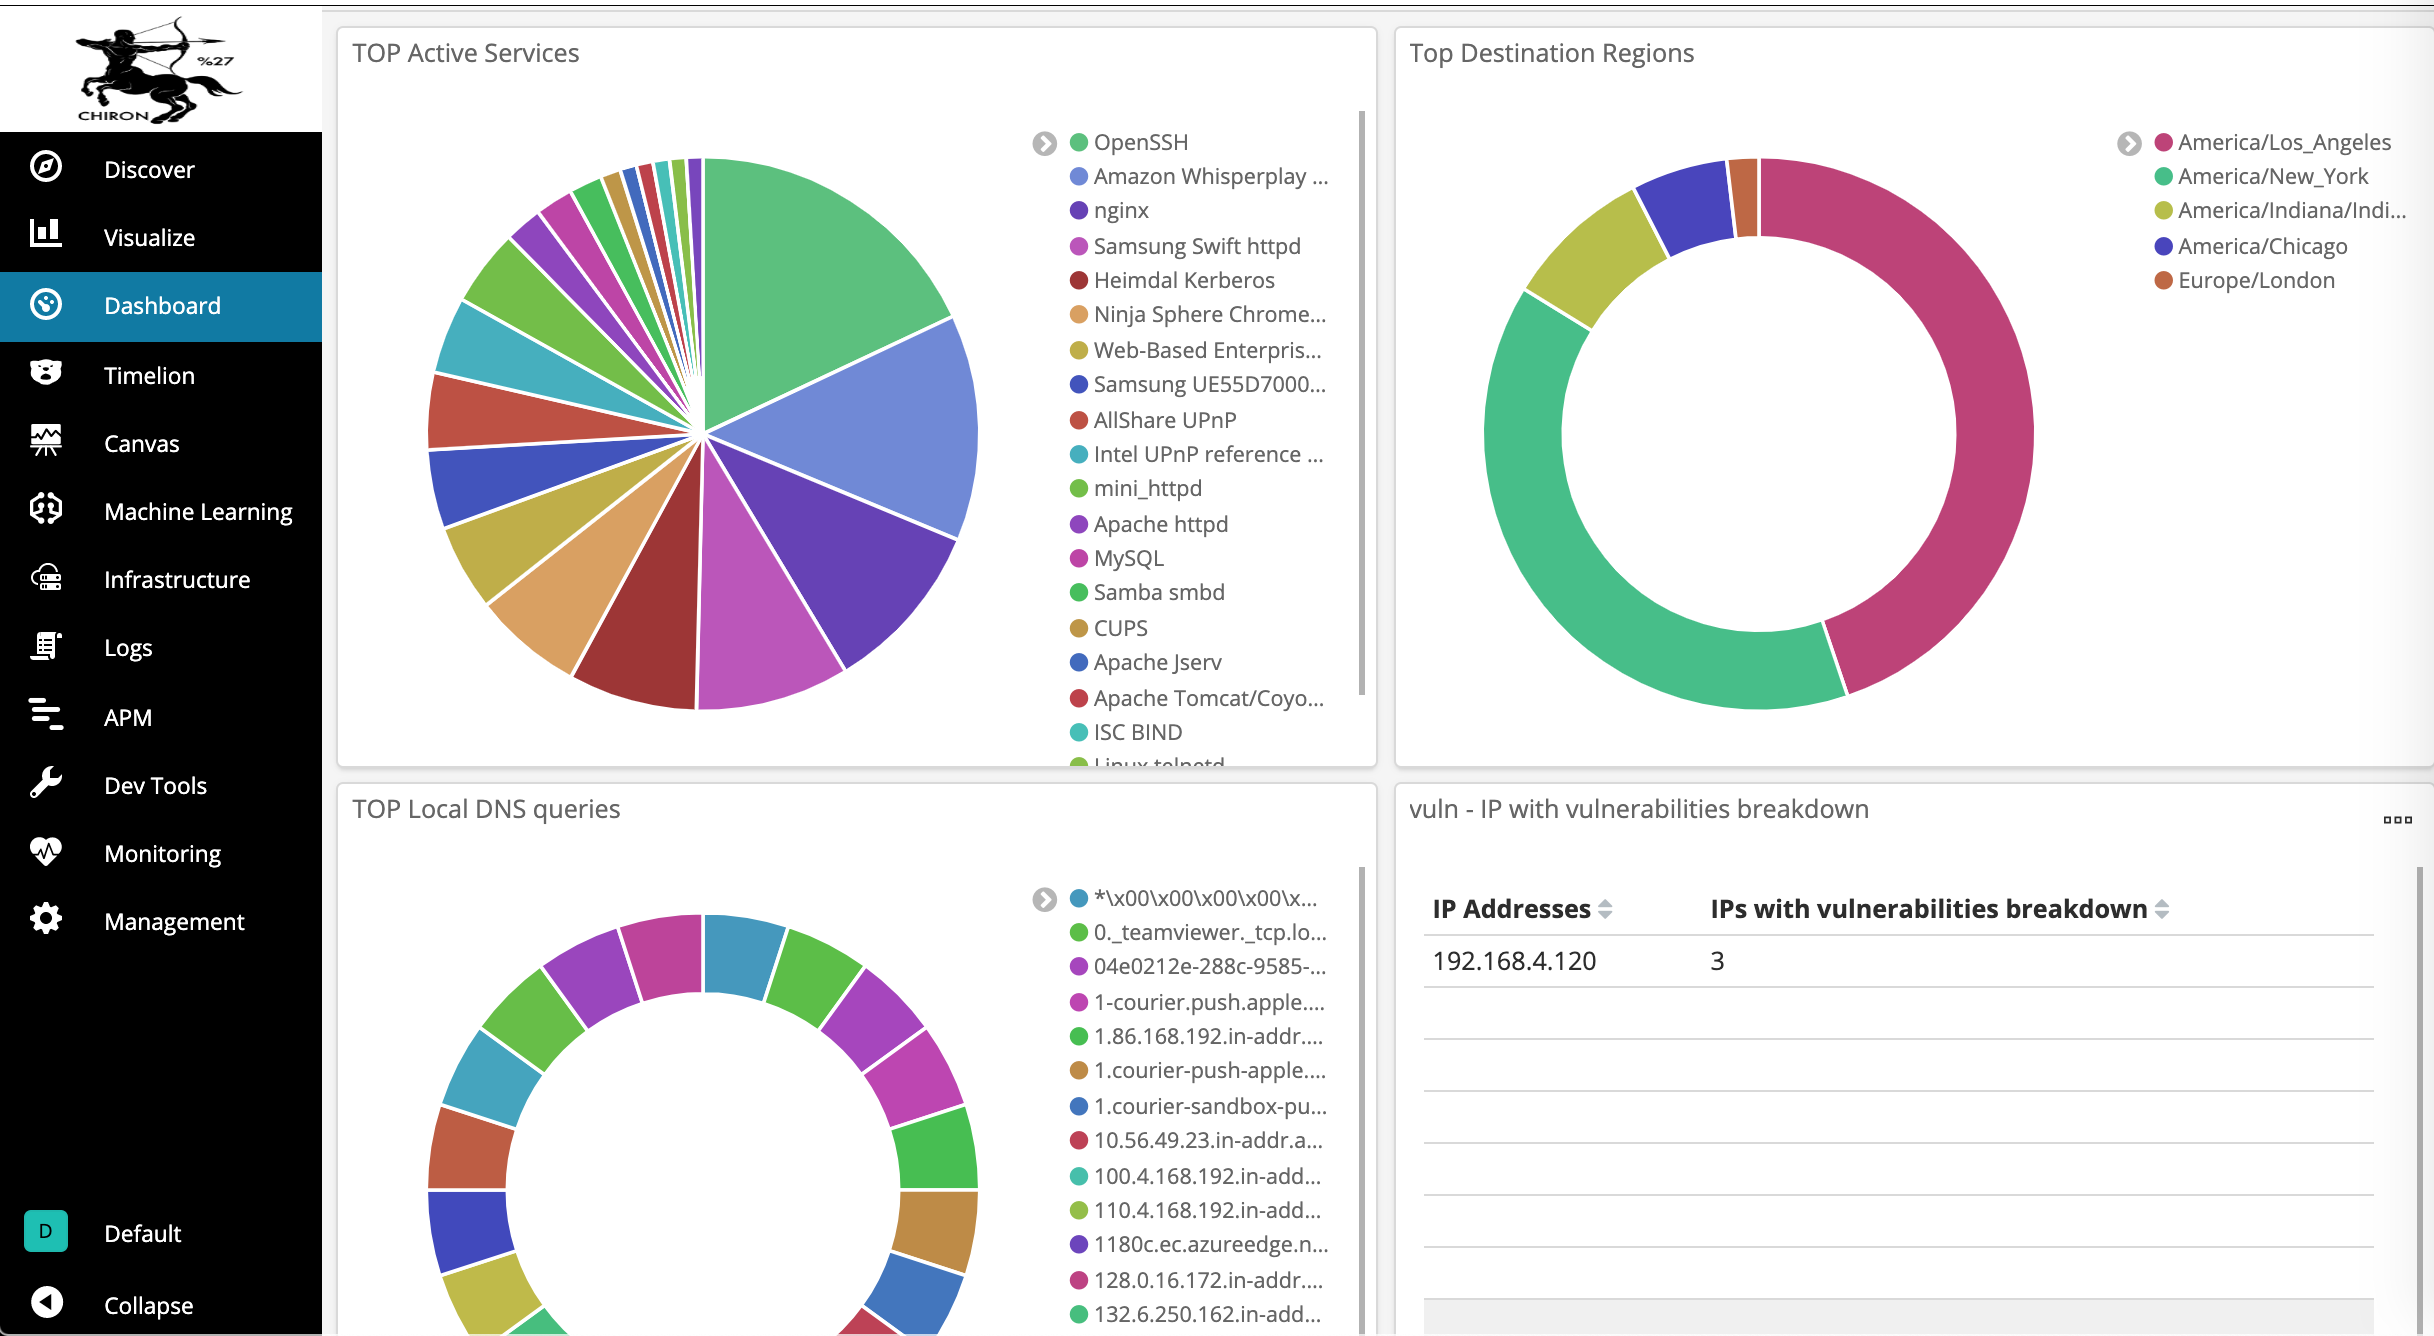Click MySQL legend entry
Viewport: 2434px width, 1336px height.
1116,558
